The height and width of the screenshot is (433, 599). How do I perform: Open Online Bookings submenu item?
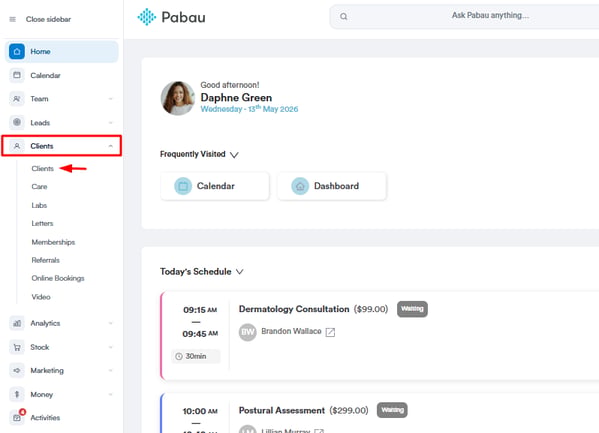tap(58, 278)
